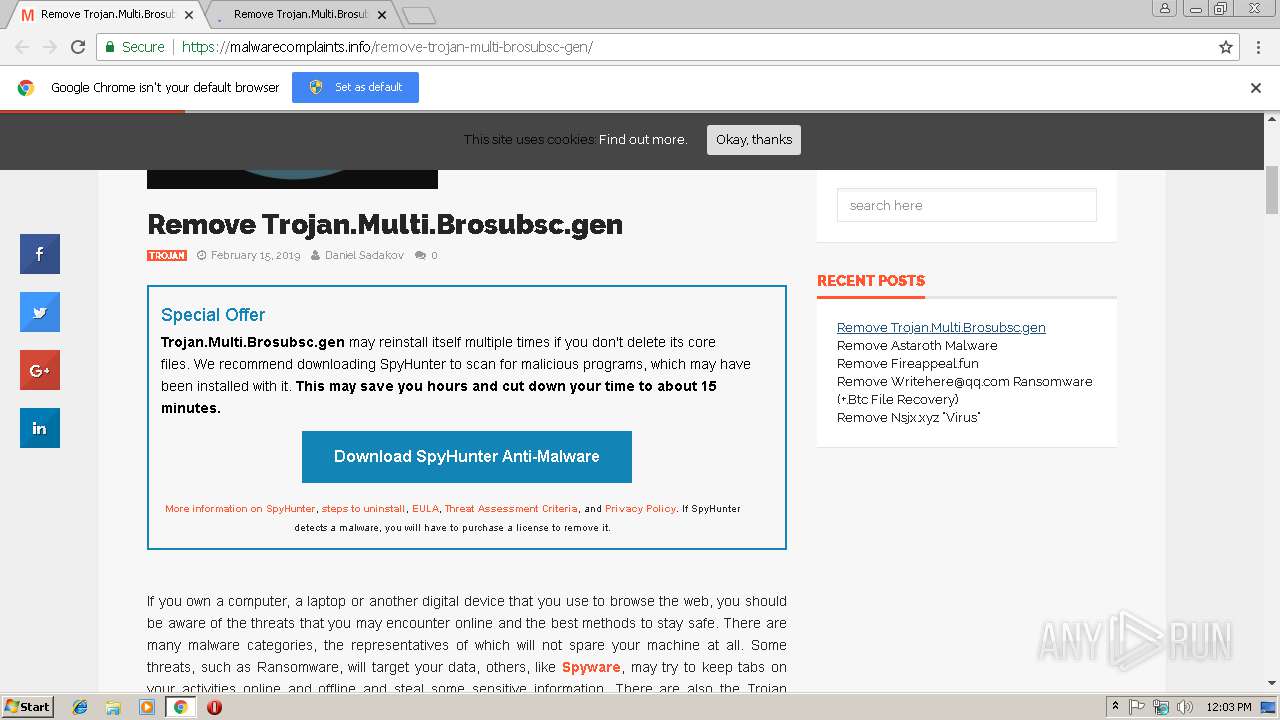The image size is (1280, 720).
Task: Click system clock 12:03 PM
Action: 1229,707
